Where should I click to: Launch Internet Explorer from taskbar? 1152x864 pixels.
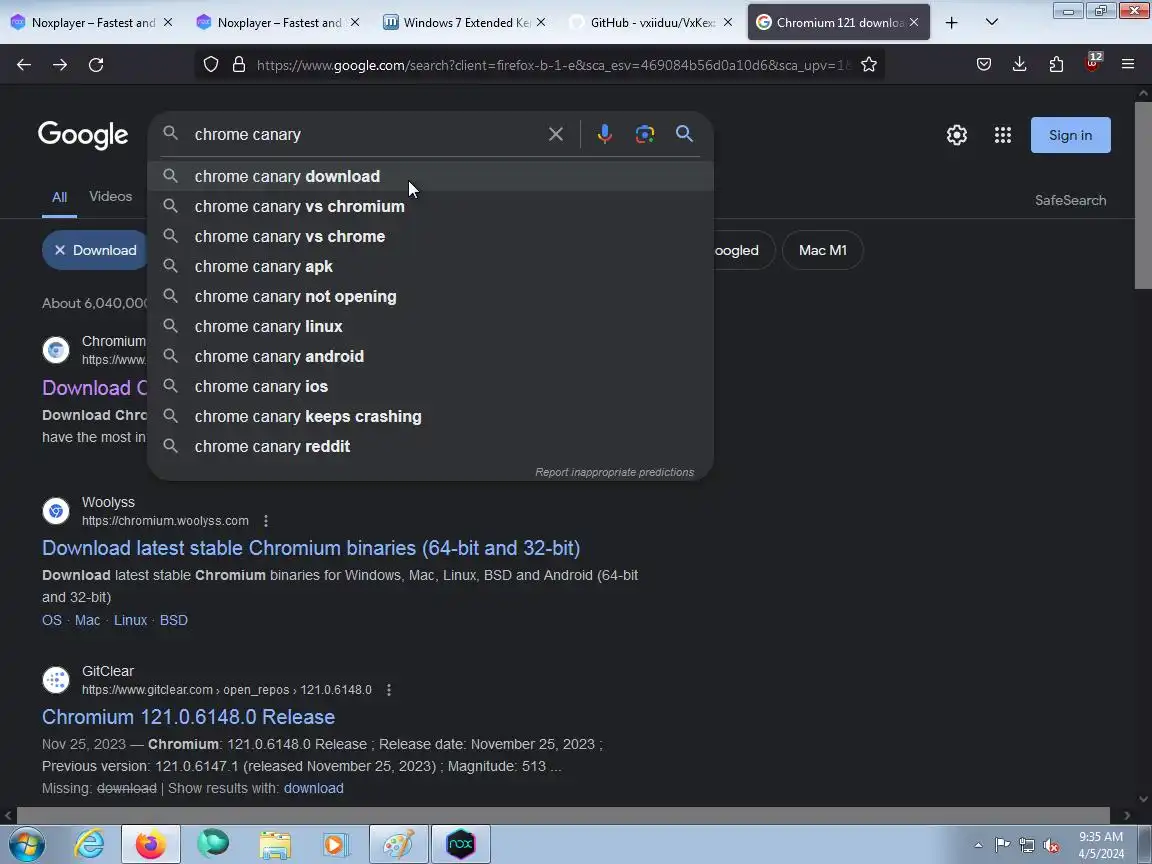tap(89, 845)
